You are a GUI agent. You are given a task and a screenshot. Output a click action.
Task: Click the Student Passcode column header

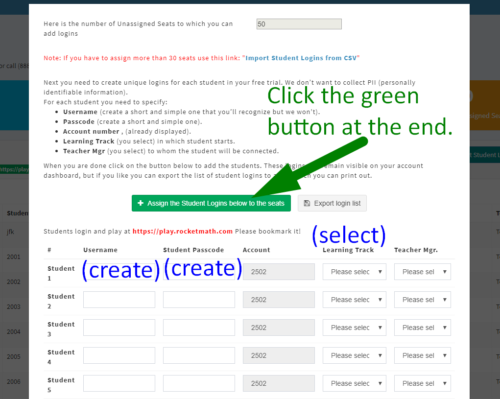[x=193, y=250]
